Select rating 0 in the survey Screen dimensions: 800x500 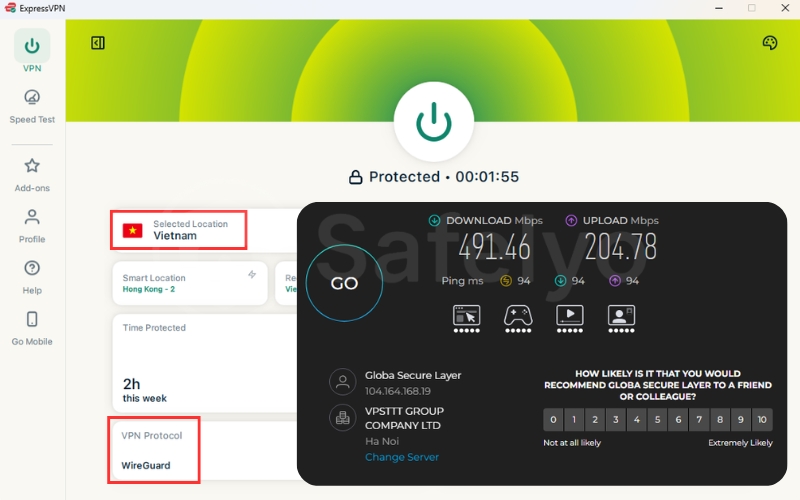pyautogui.click(x=553, y=419)
